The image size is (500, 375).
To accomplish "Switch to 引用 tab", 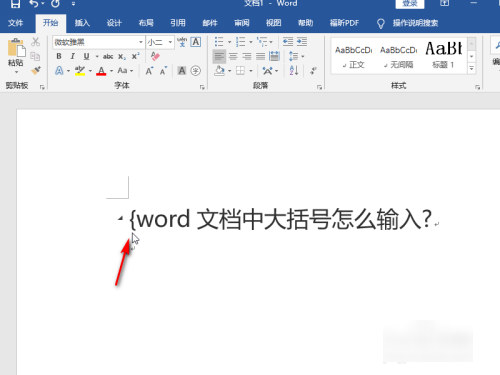I will coord(178,23).
